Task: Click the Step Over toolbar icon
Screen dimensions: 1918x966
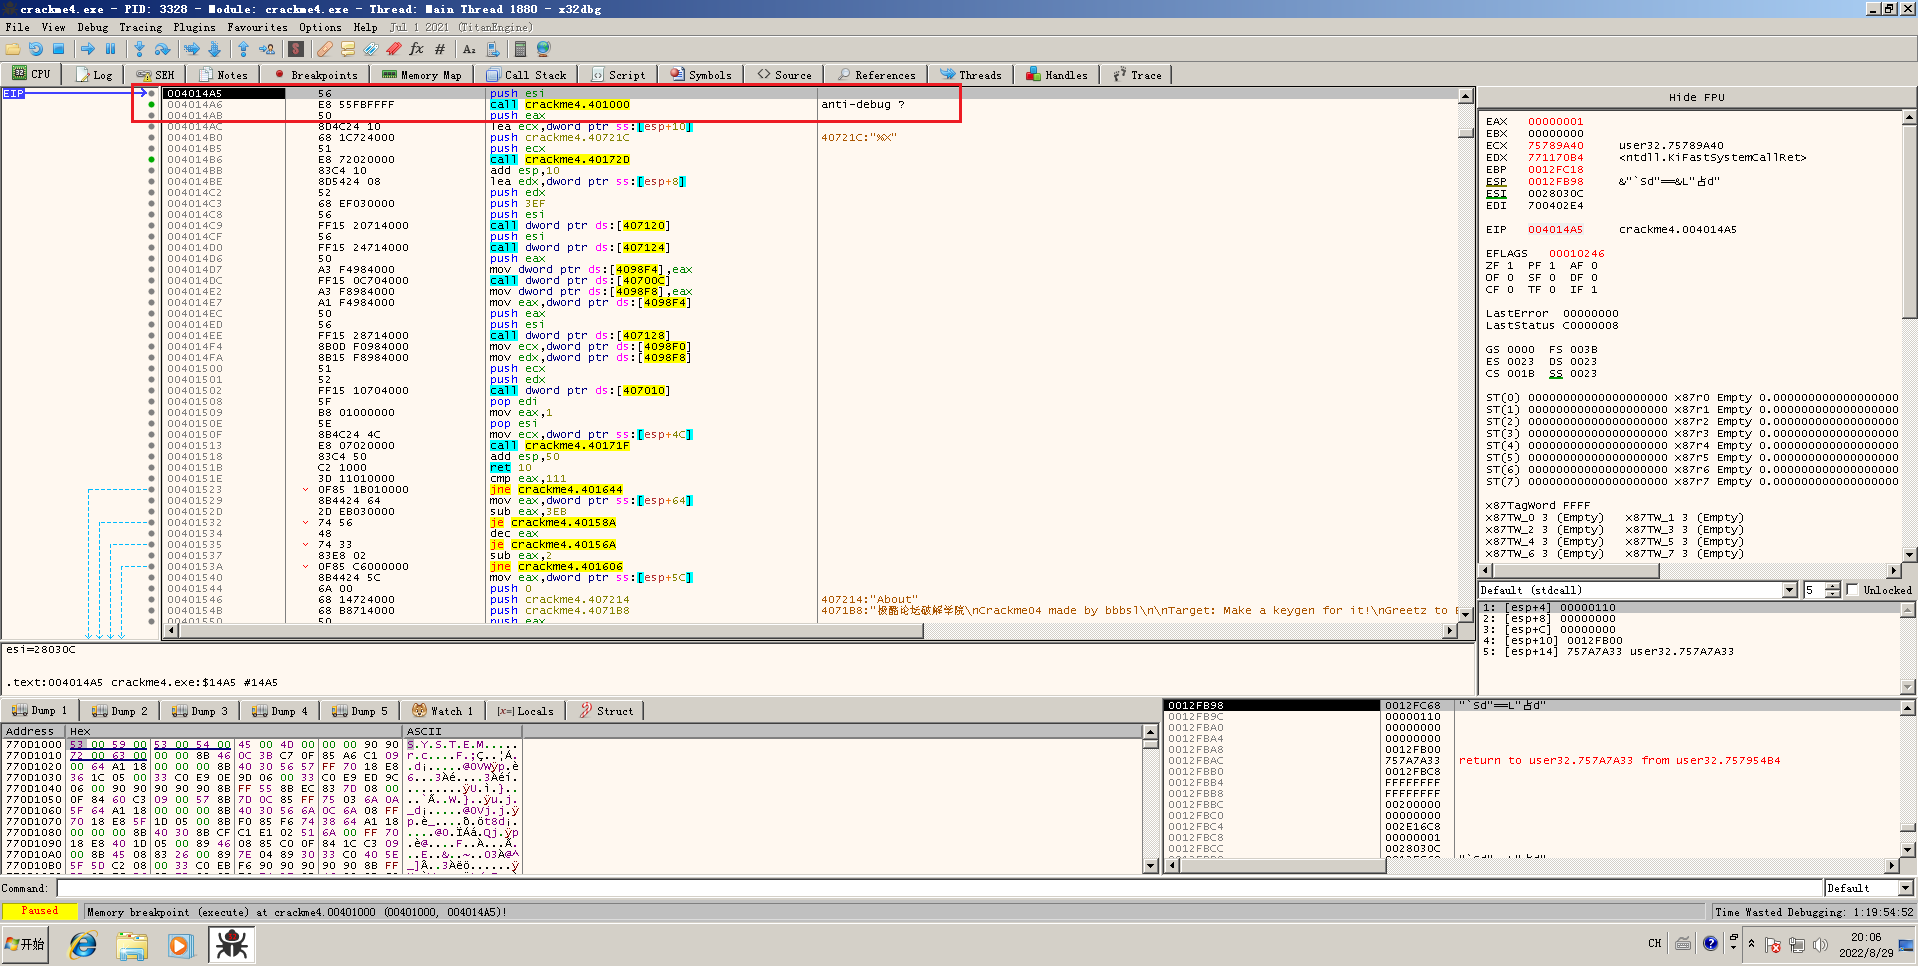Action: [162, 49]
